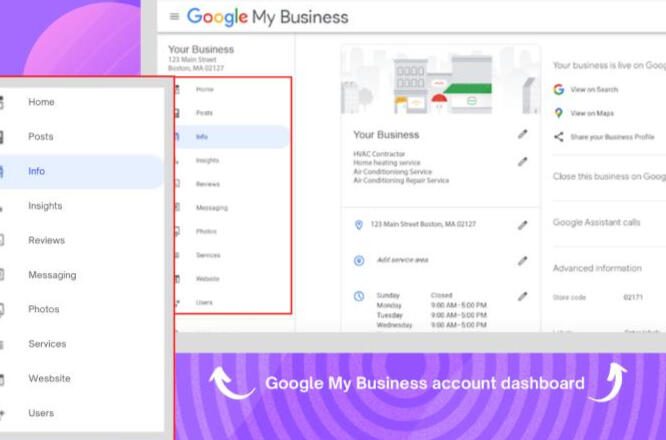Select Home in small dashboard sidebar
The width and height of the screenshot is (666, 440).
205,89
